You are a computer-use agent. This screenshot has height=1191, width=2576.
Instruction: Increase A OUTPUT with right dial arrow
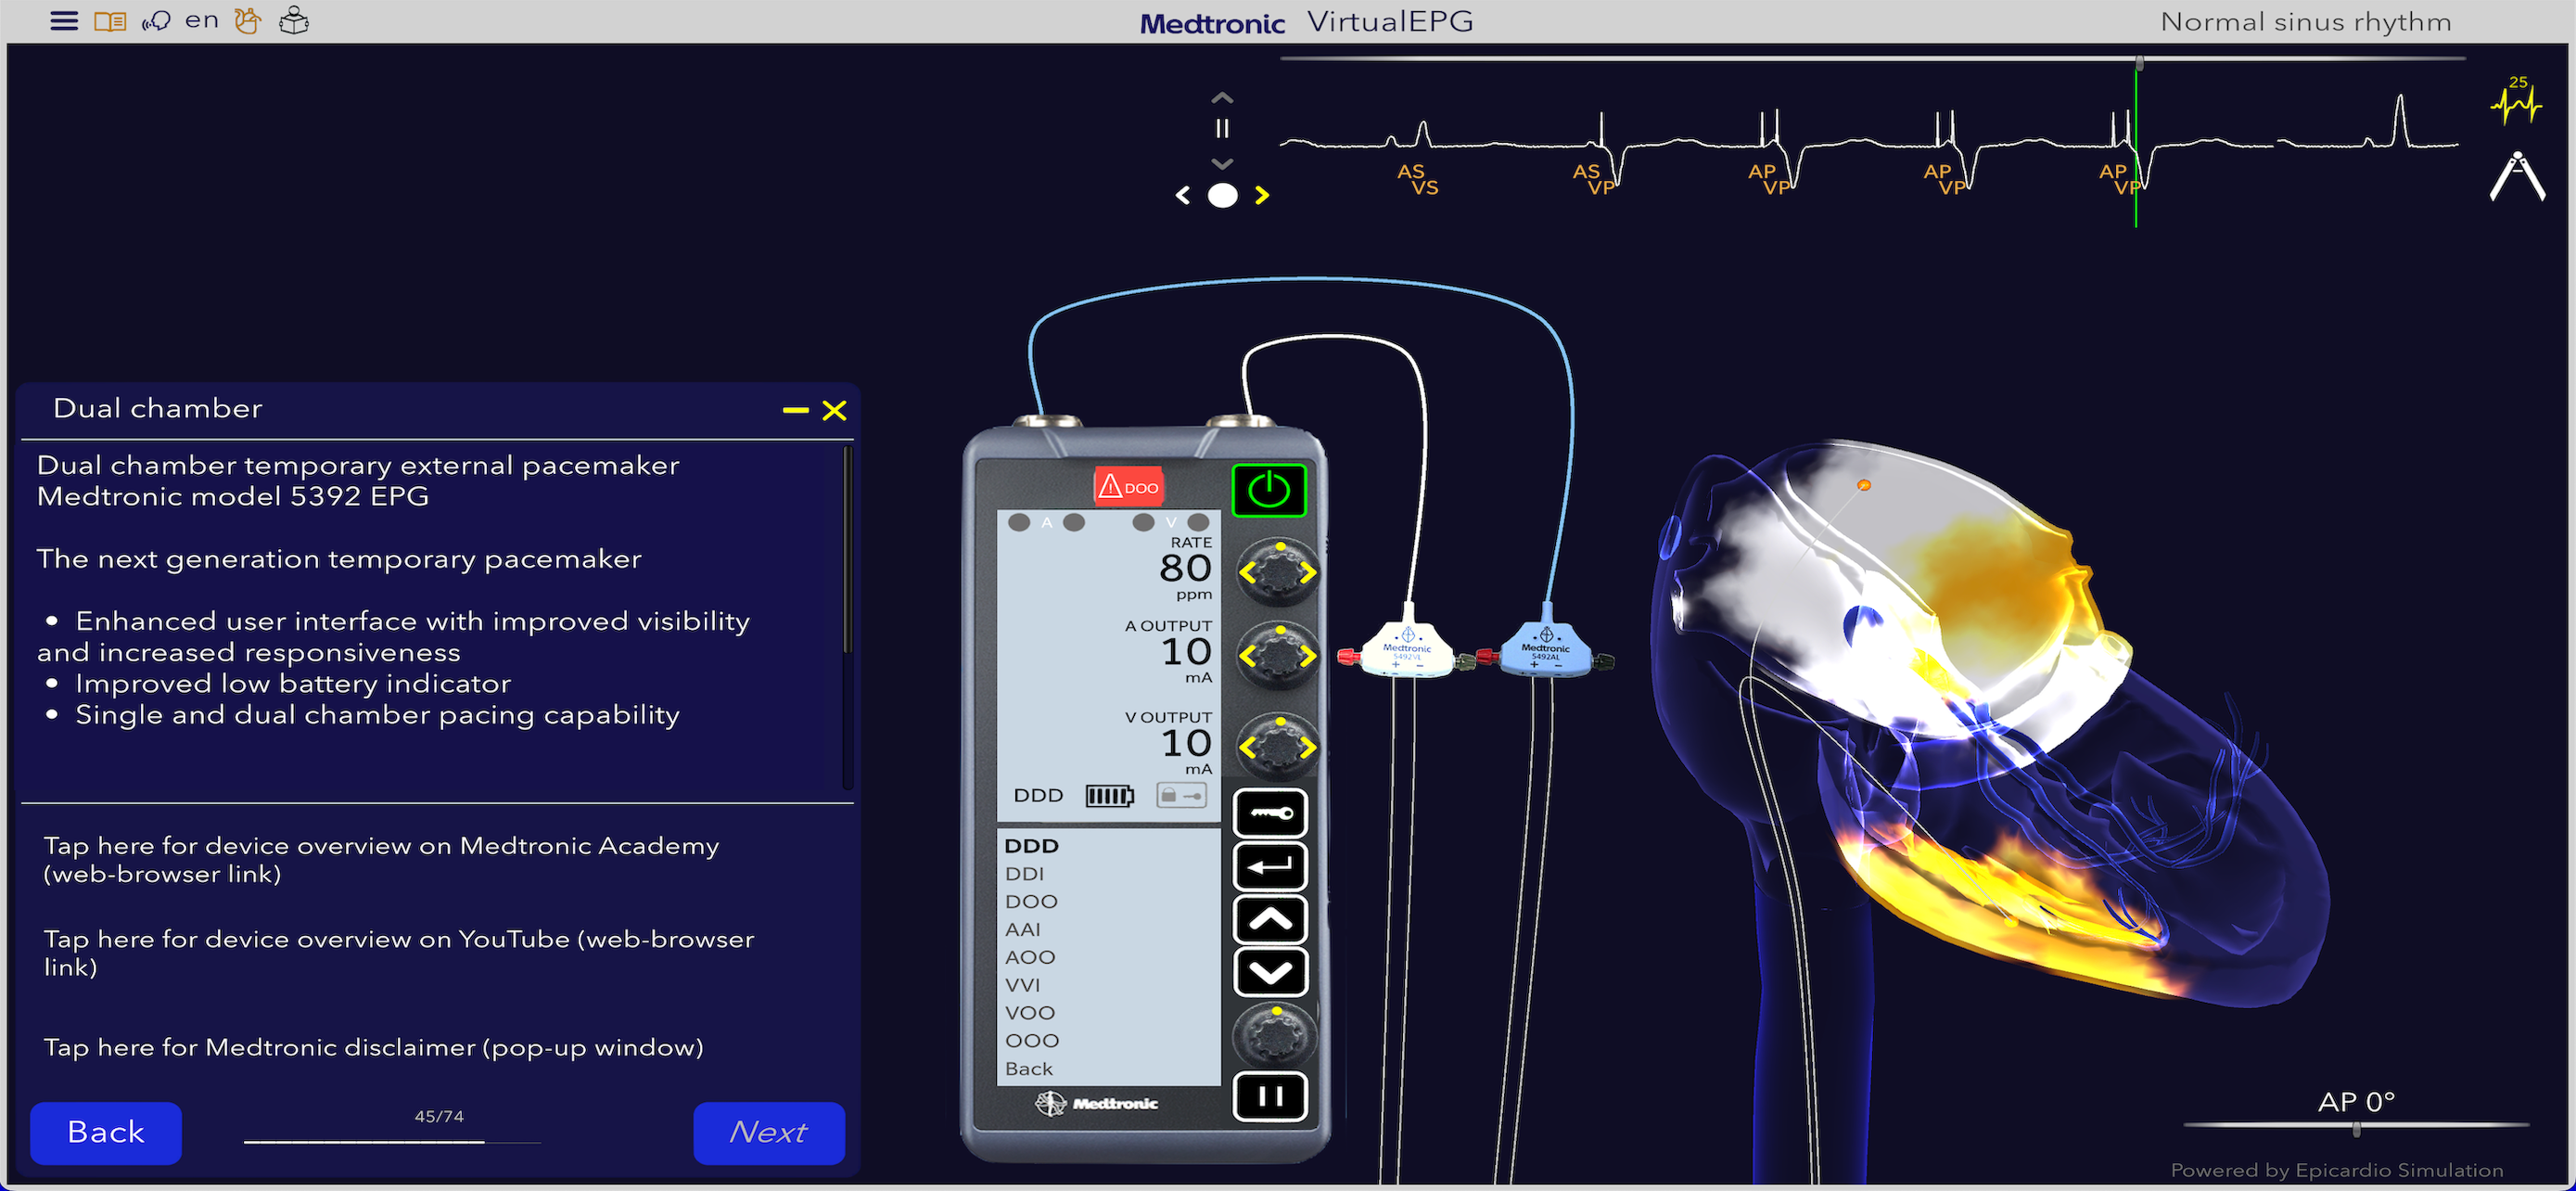1308,657
